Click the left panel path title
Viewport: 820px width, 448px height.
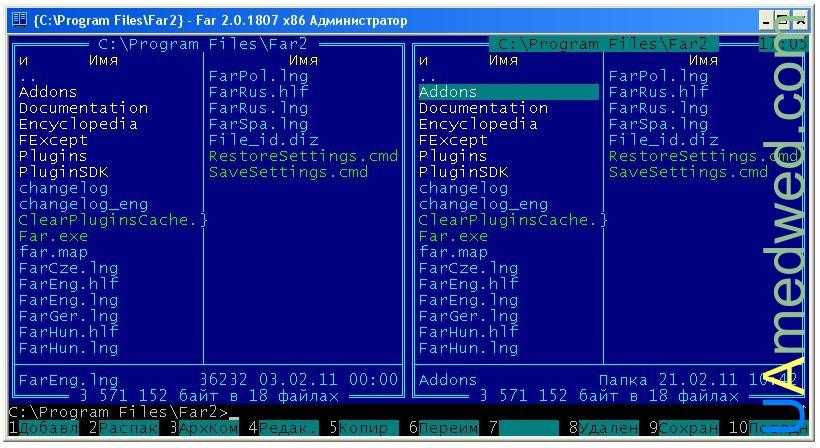[x=203, y=44]
